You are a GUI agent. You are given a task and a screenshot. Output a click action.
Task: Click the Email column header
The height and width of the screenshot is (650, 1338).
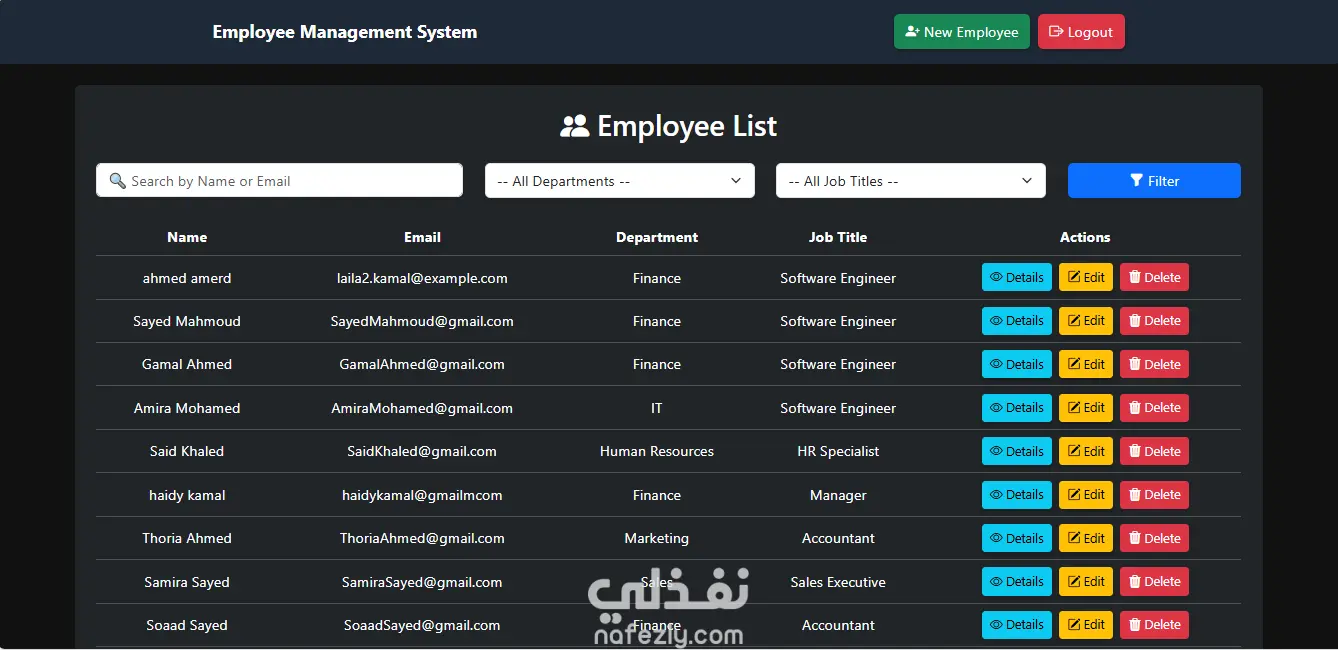point(422,237)
